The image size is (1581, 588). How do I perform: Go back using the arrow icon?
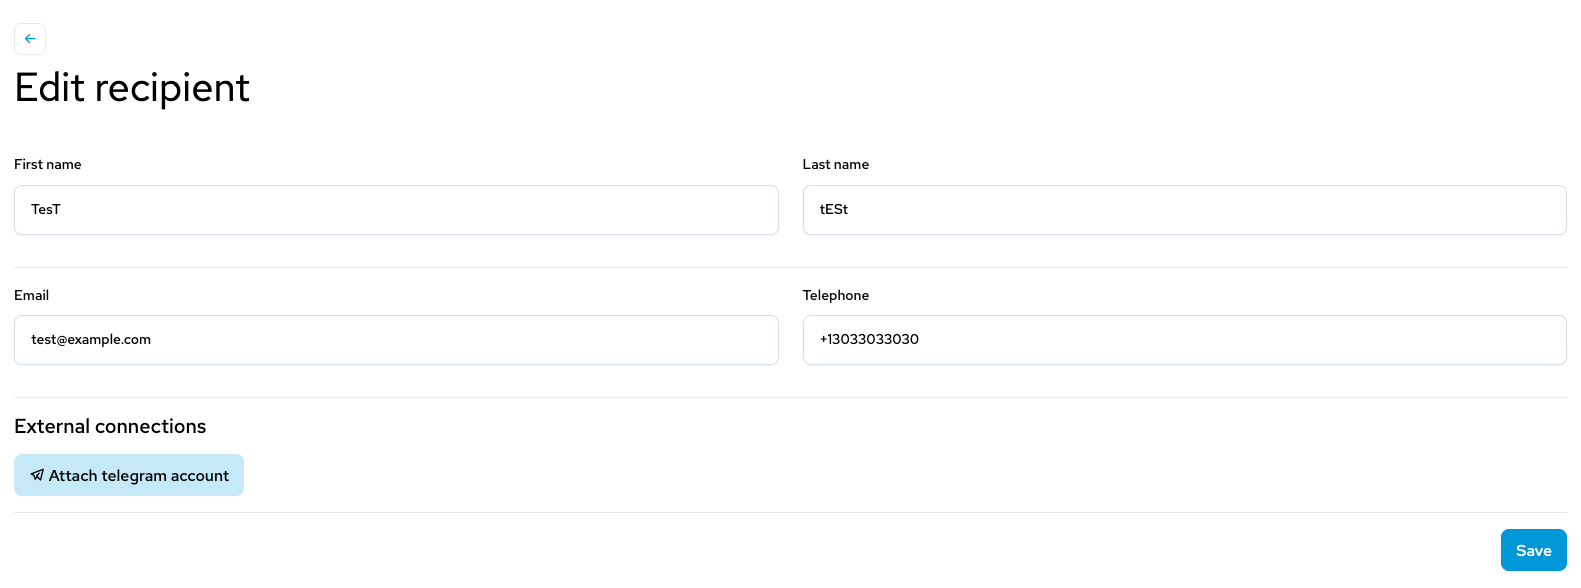click(x=30, y=39)
